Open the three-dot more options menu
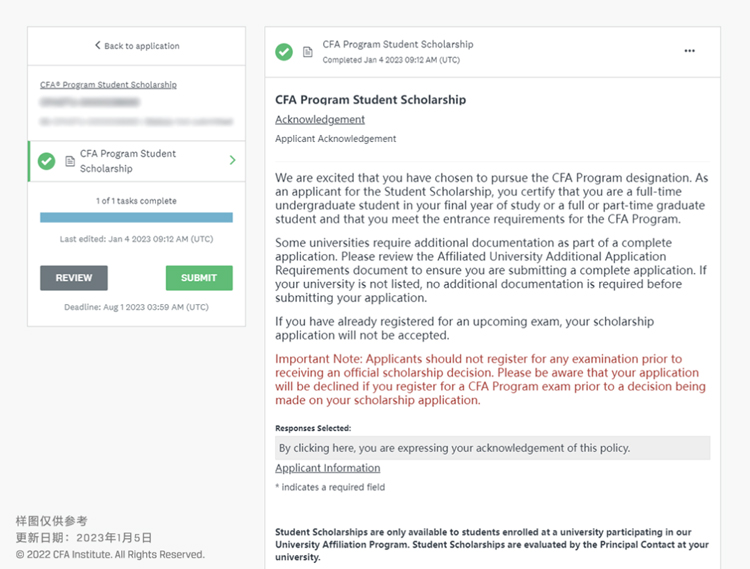The image size is (750, 569). 689,51
